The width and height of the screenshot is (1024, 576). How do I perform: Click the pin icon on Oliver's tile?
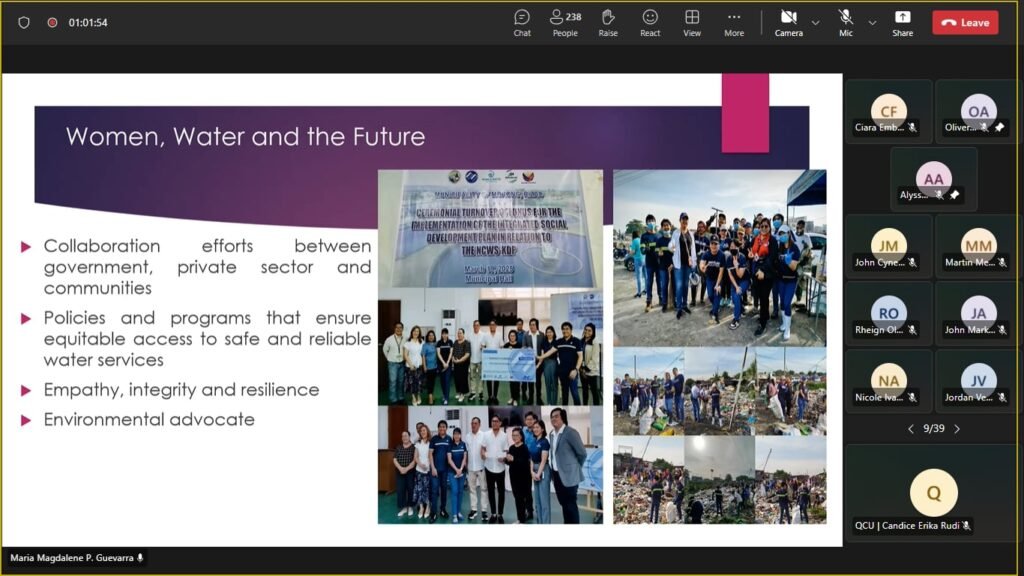pyautogui.click(x=999, y=127)
